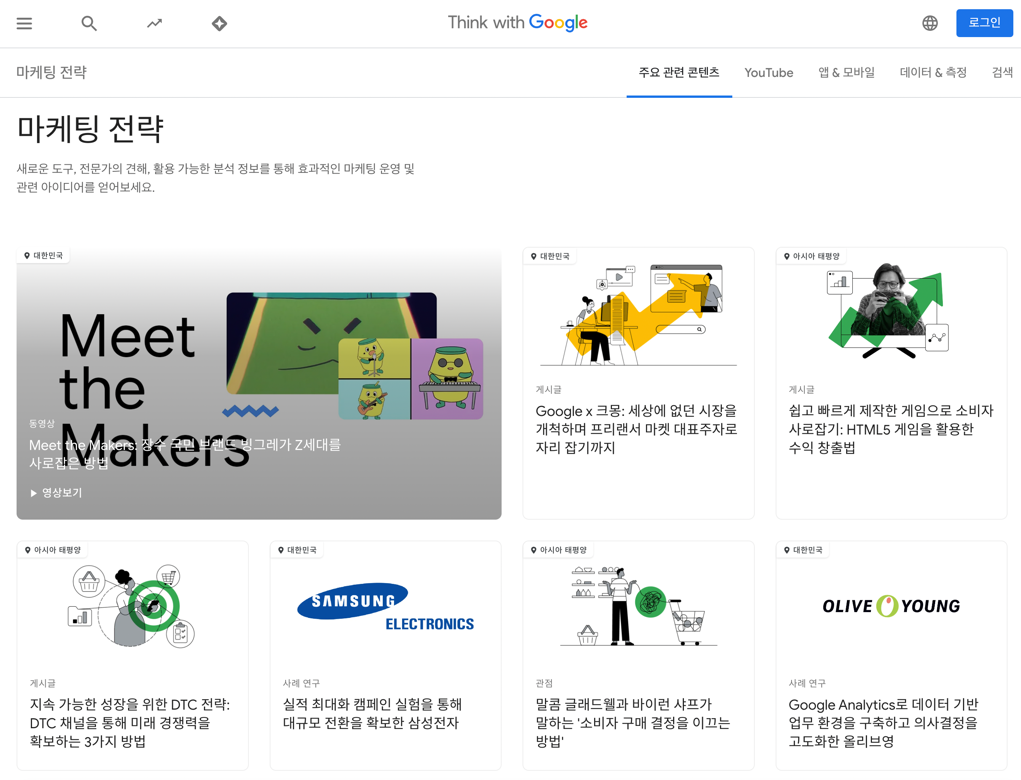1021x780 pixels.
Task: Click the Meet the Makers video artwork
Action: coord(355,355)
